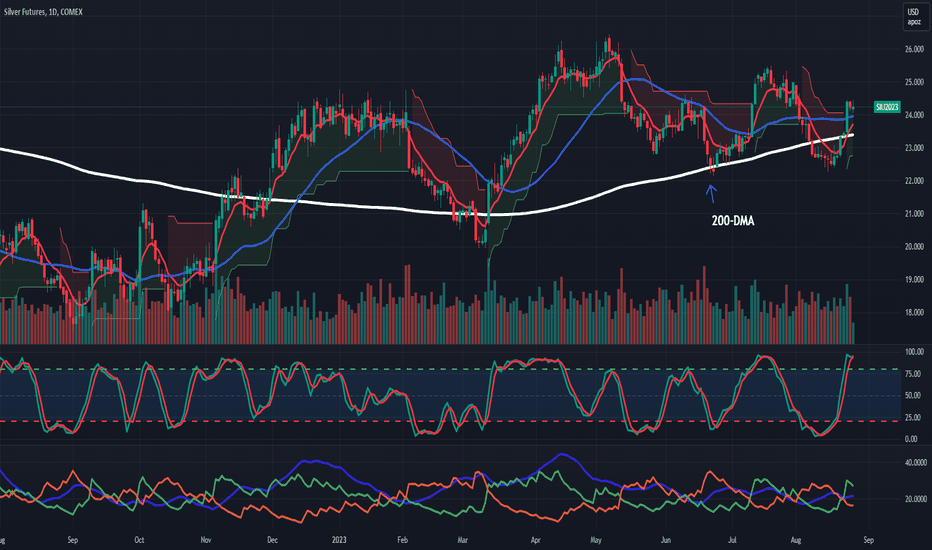Click the Jun date on the time axis
The width and height of the screenshot is (932, 550).
click(x=666, y=540)
